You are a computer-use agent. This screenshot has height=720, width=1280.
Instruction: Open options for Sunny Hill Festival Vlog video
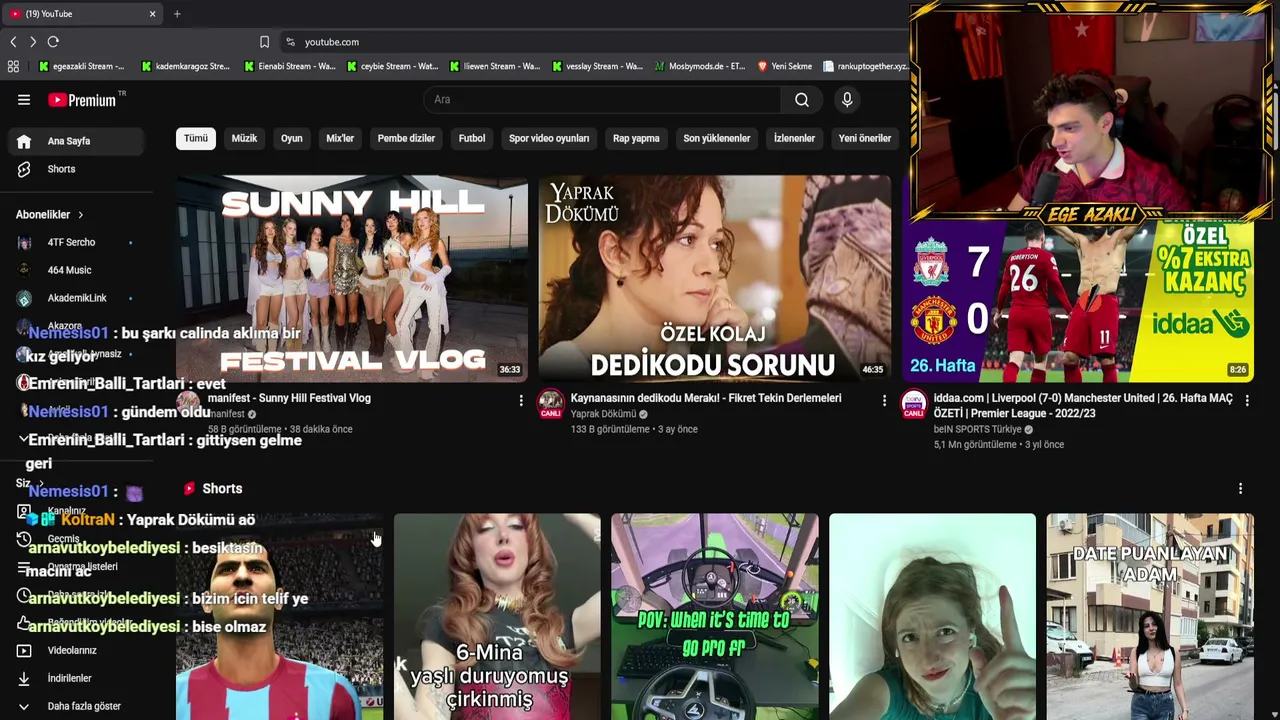(520, 400)
